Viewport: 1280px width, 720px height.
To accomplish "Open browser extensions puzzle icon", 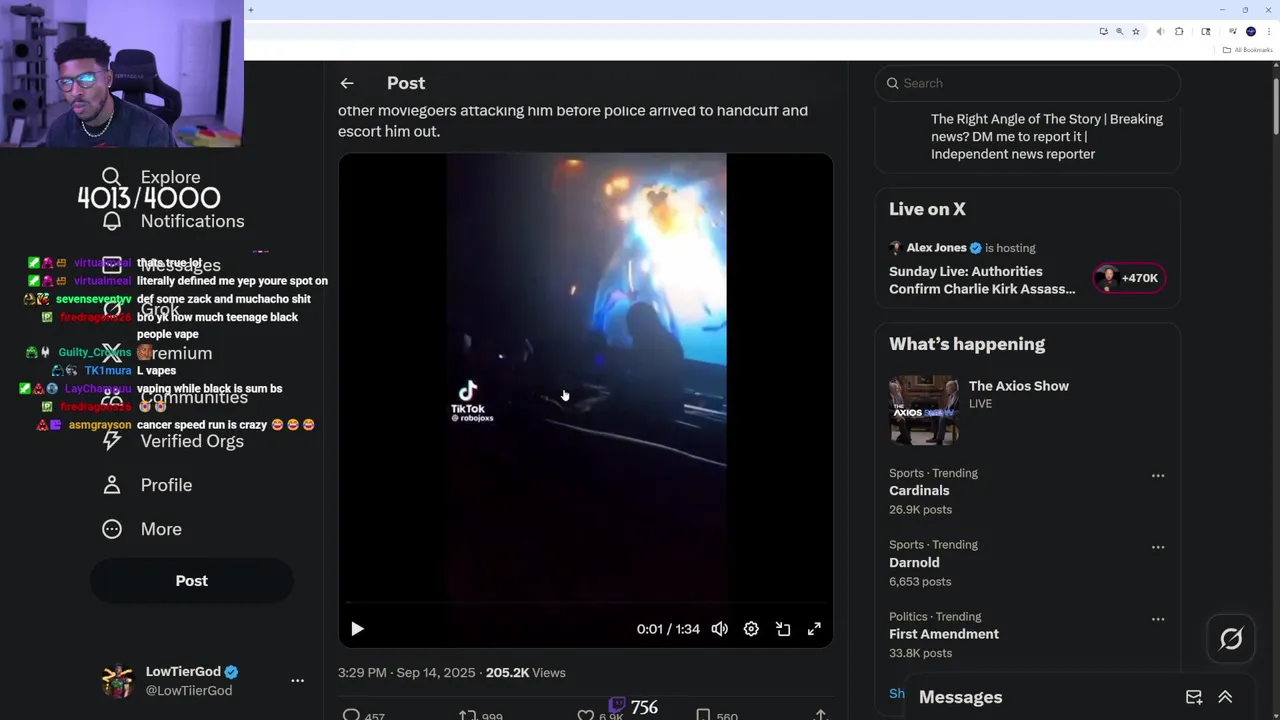I will [x=1179, y=31].
